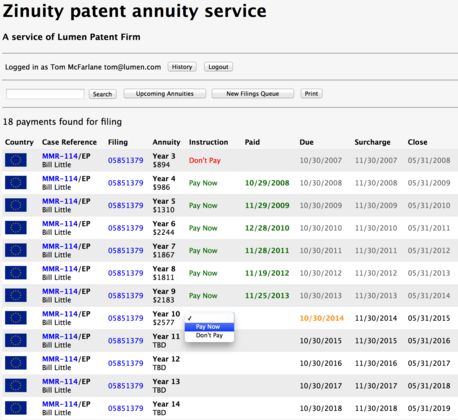Click the EU flag icon in Year 14 row
Image resolution: width=458 pixels, height=420 pixels.
tap(16, 408)
